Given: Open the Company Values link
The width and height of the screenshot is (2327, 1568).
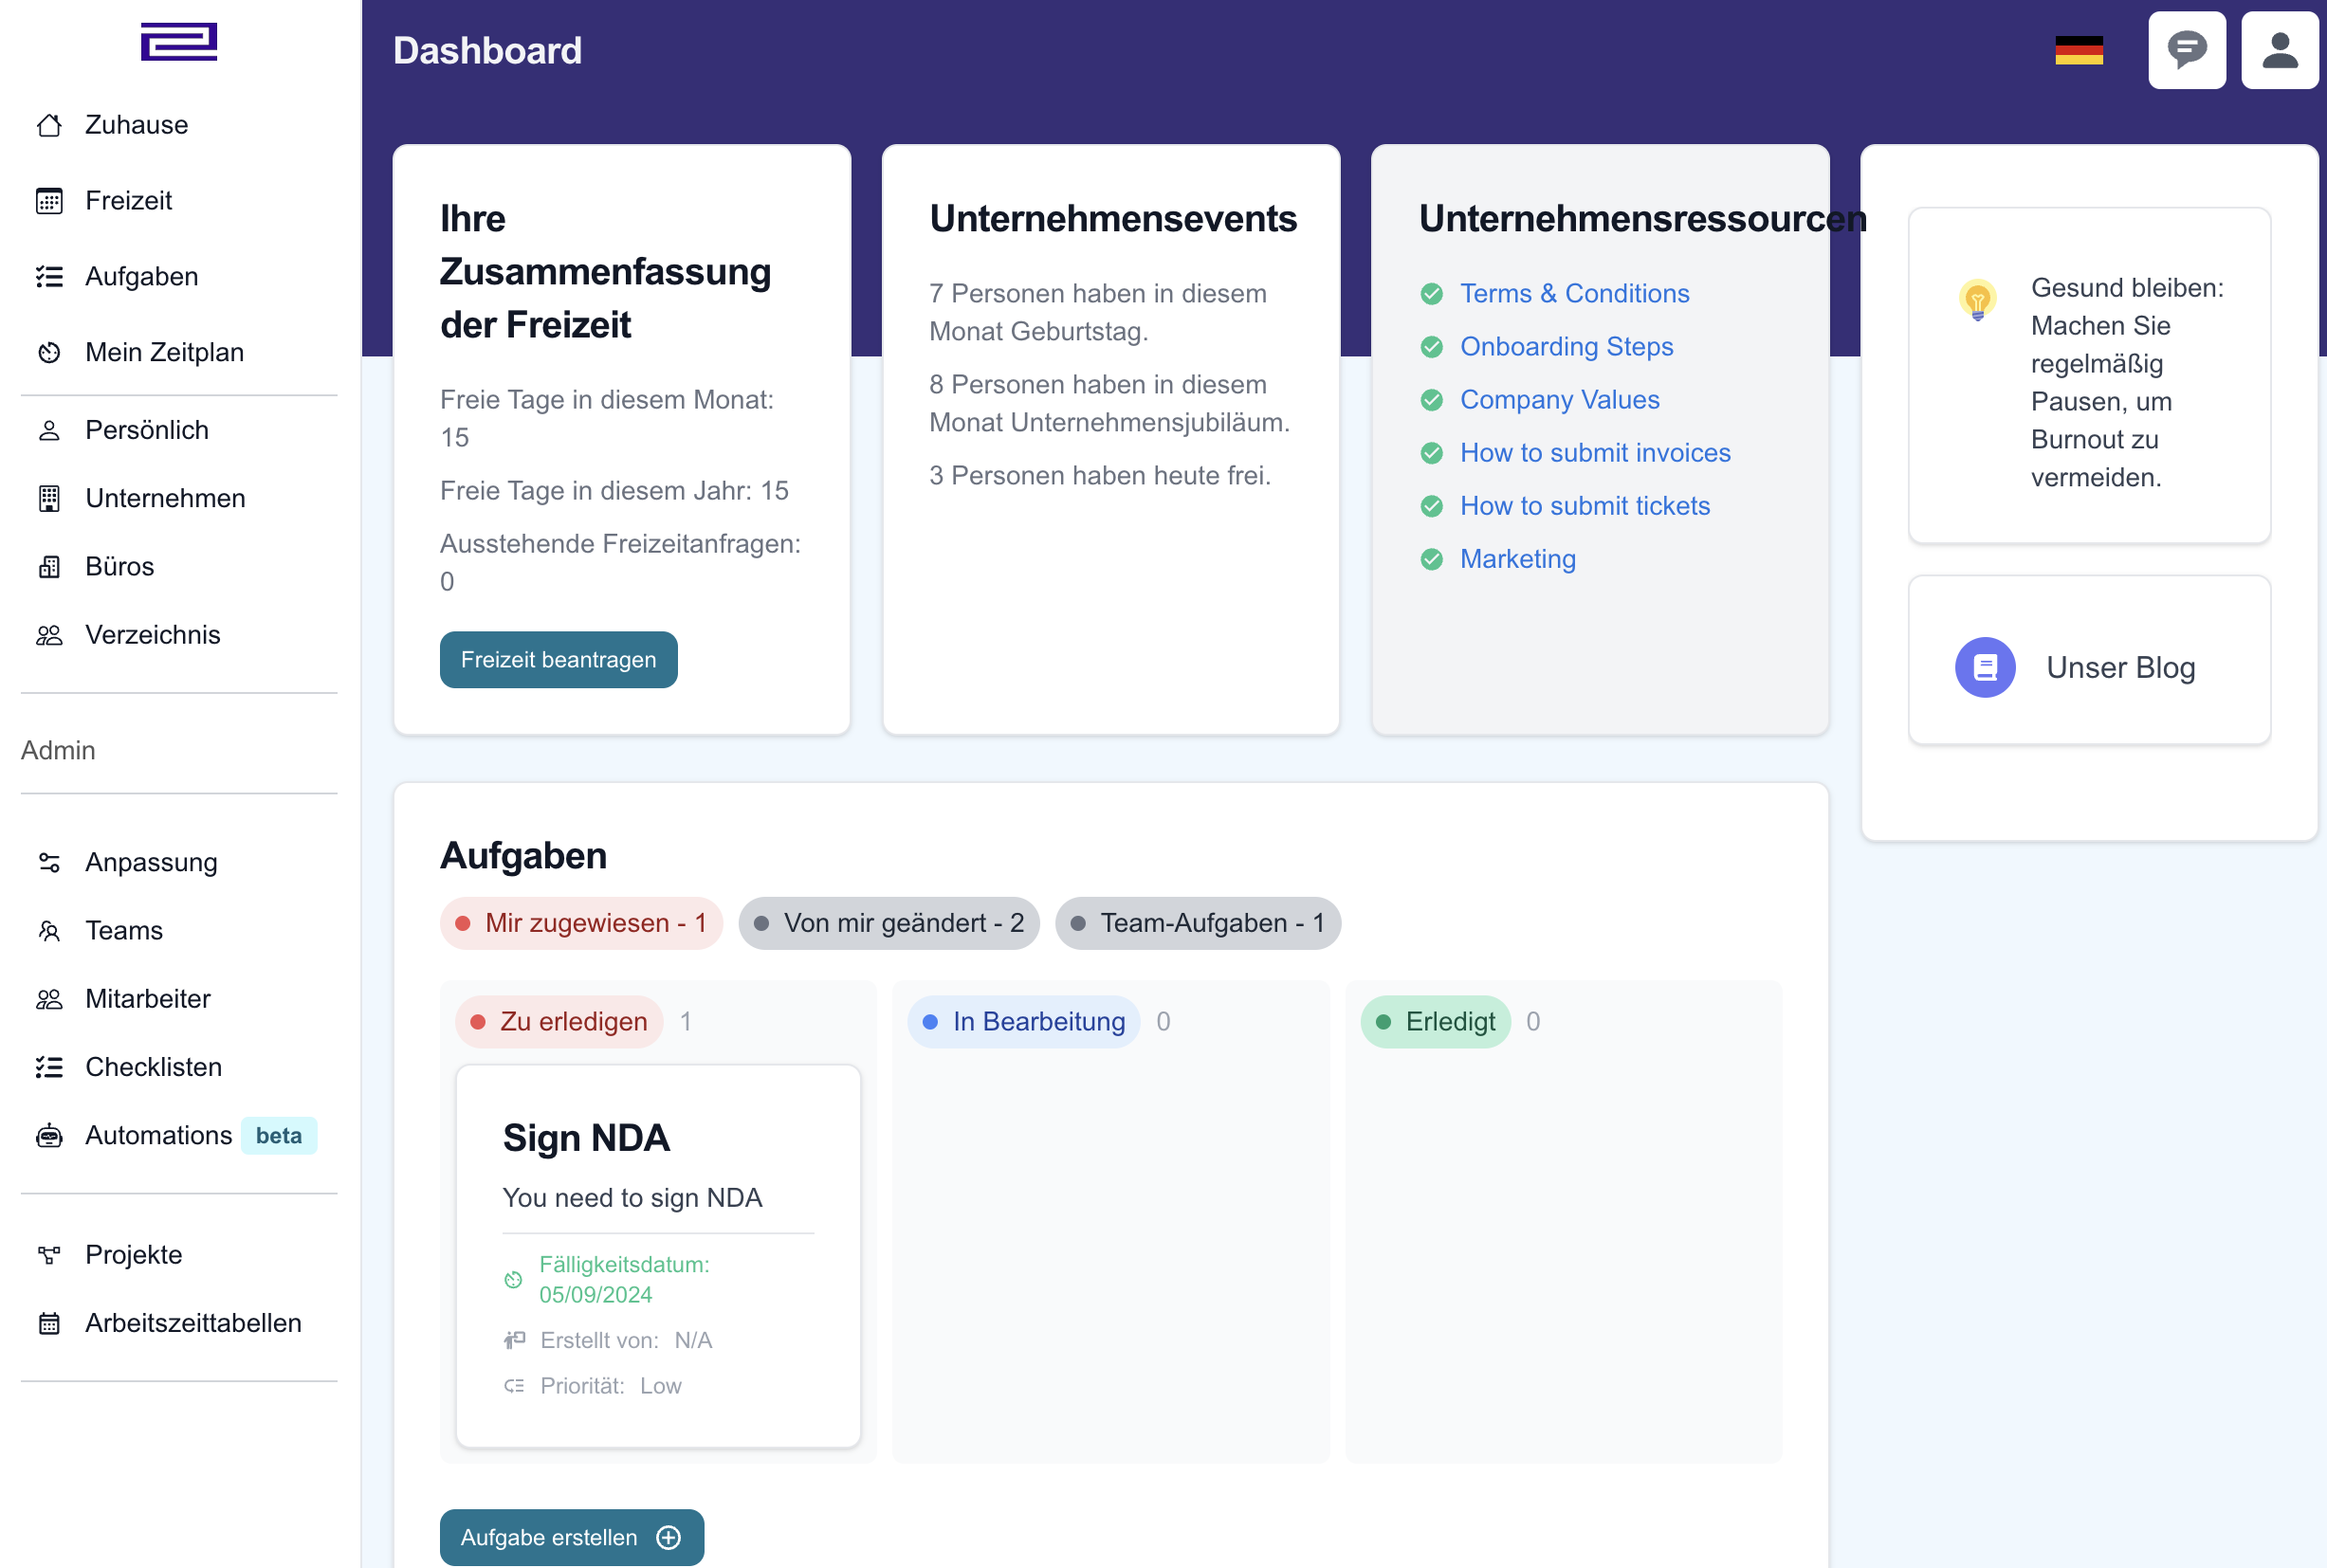Looking at the screenshot, I should tap(1559, 400).
